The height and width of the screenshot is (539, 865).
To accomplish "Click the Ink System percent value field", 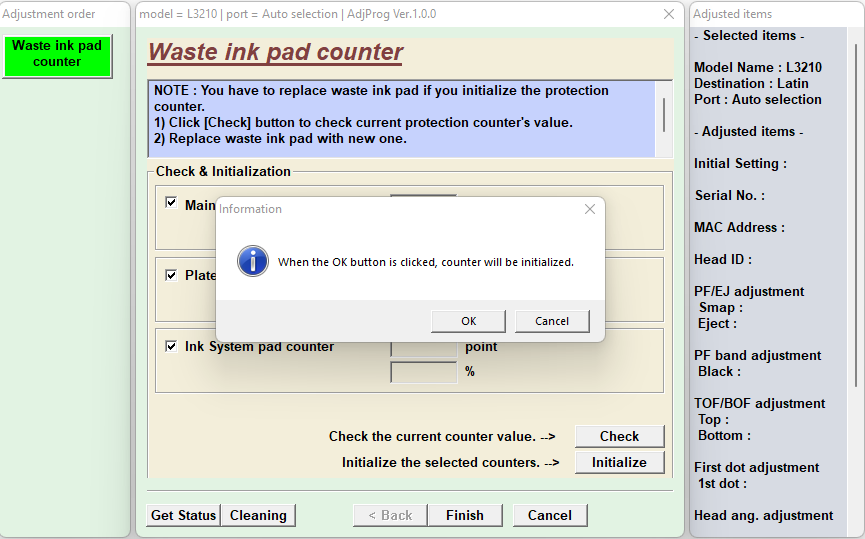I will point(423,372).
